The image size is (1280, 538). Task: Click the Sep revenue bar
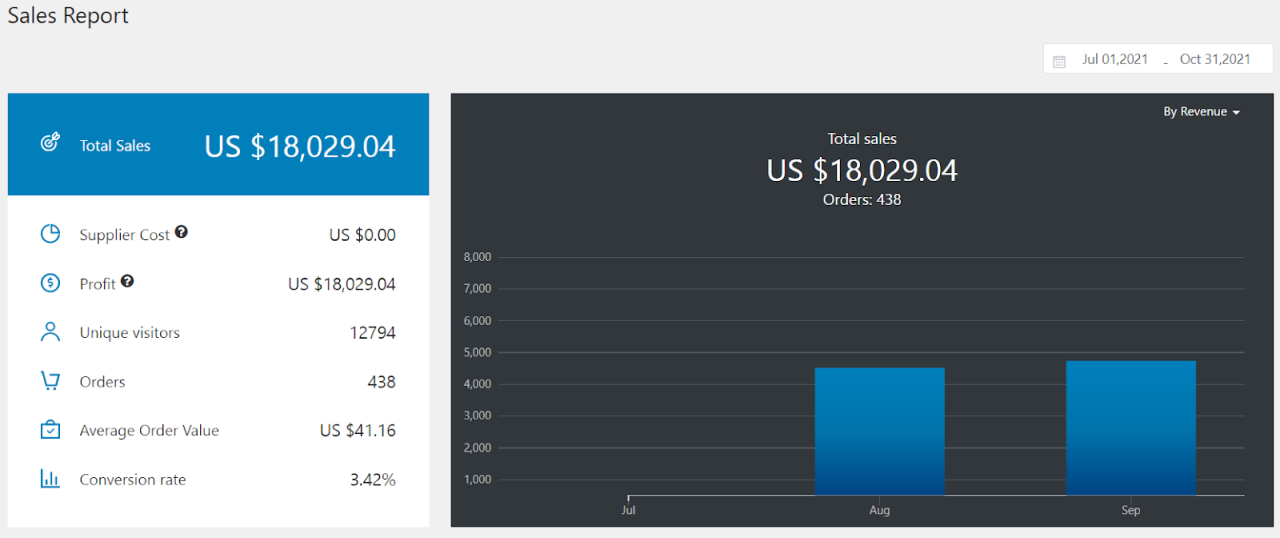[x=1131, y=428]
